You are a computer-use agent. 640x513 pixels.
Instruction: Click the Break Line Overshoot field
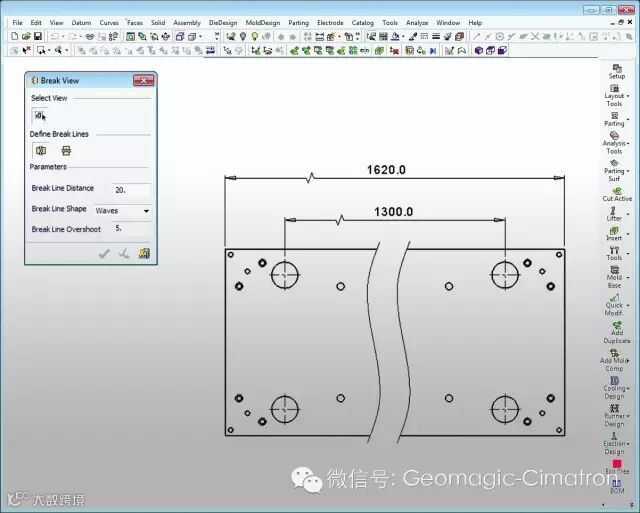(131, 229)
